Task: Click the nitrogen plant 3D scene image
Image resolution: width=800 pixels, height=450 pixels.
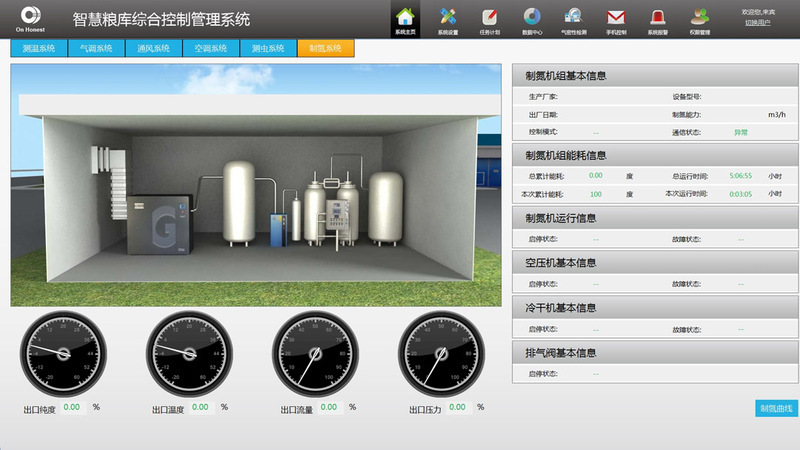Action: pos(255,185)
